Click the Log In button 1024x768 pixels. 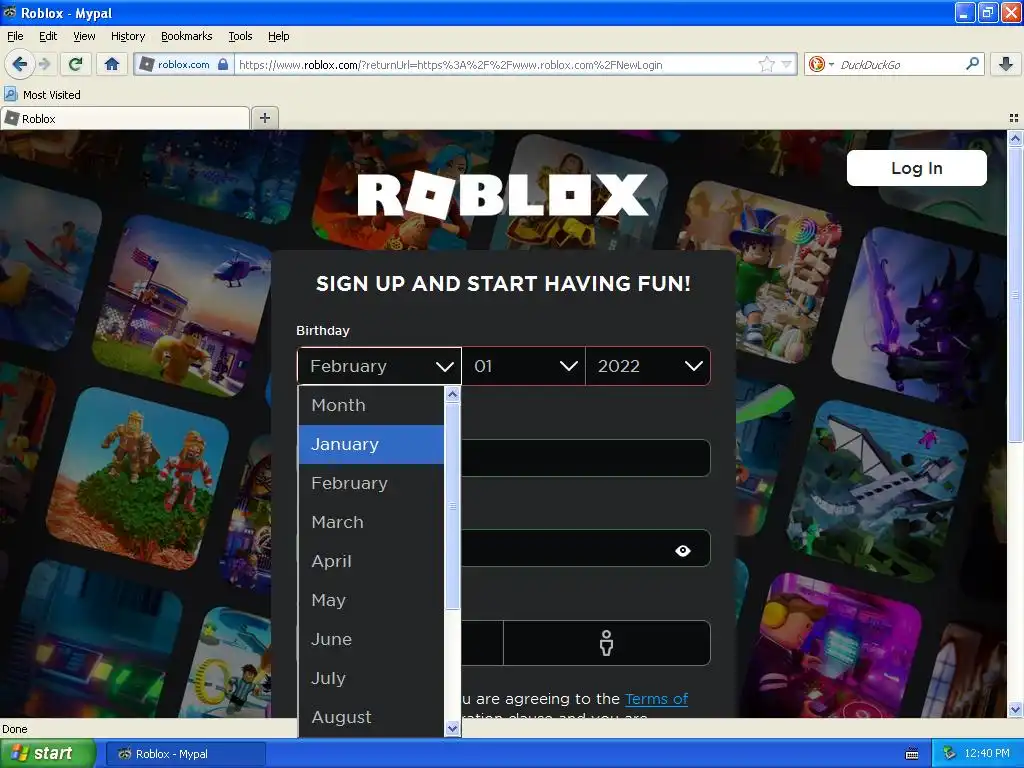pos(916,168)
